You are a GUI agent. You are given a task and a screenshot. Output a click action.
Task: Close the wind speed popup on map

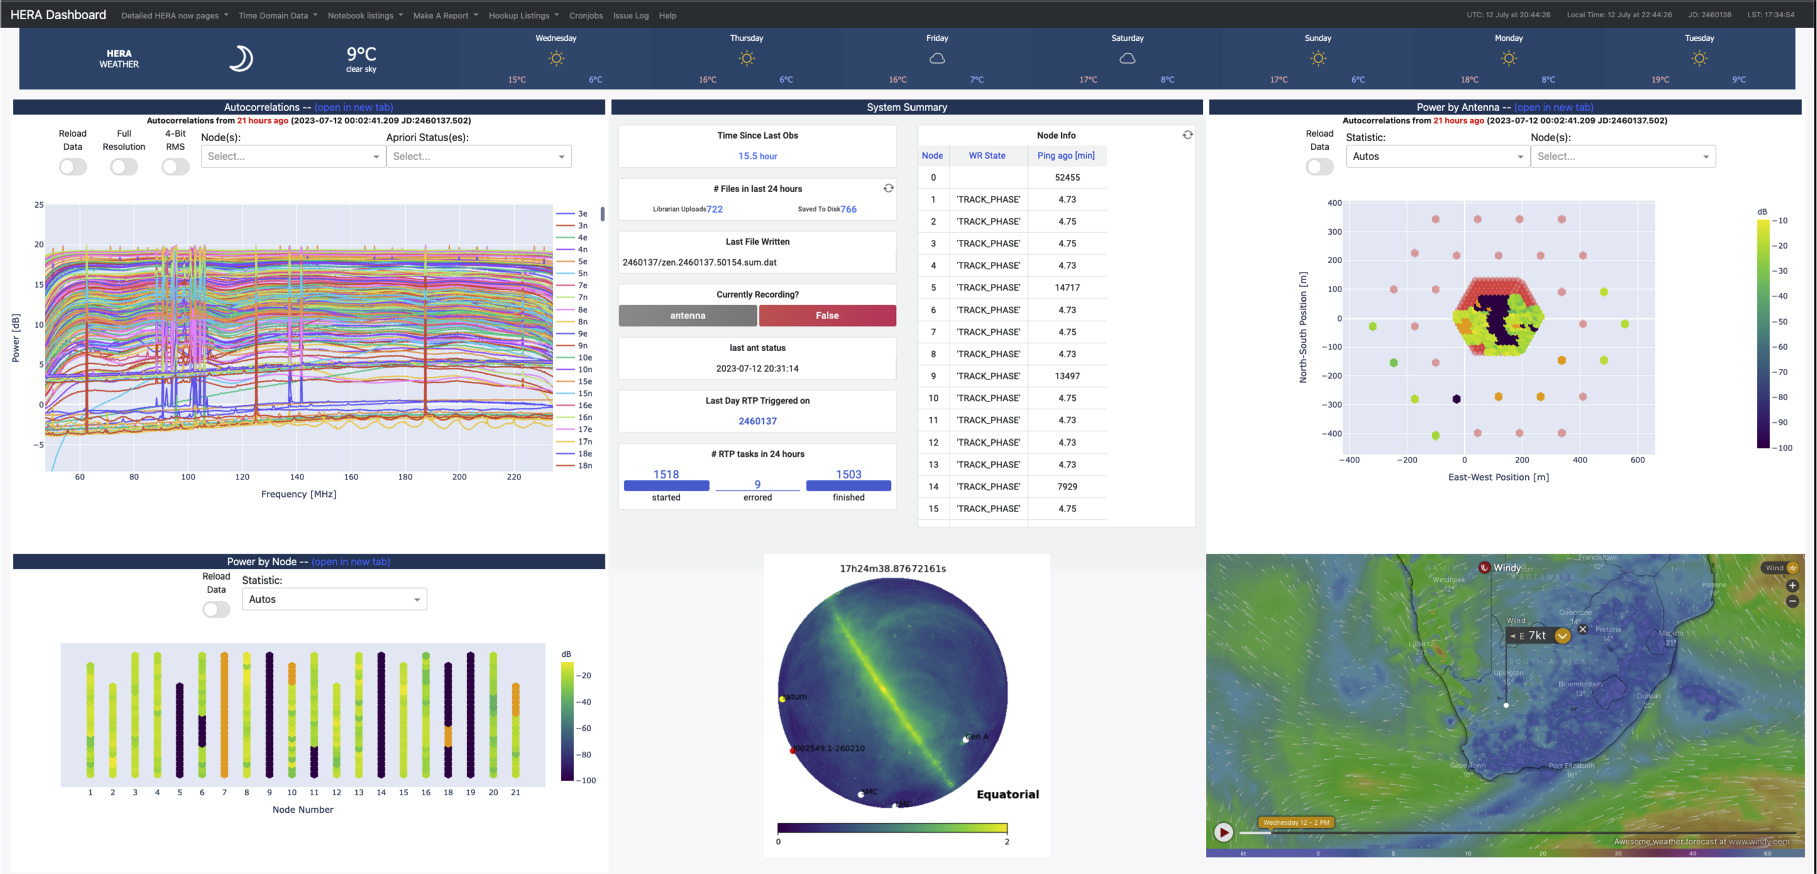tap(1582, 629)
